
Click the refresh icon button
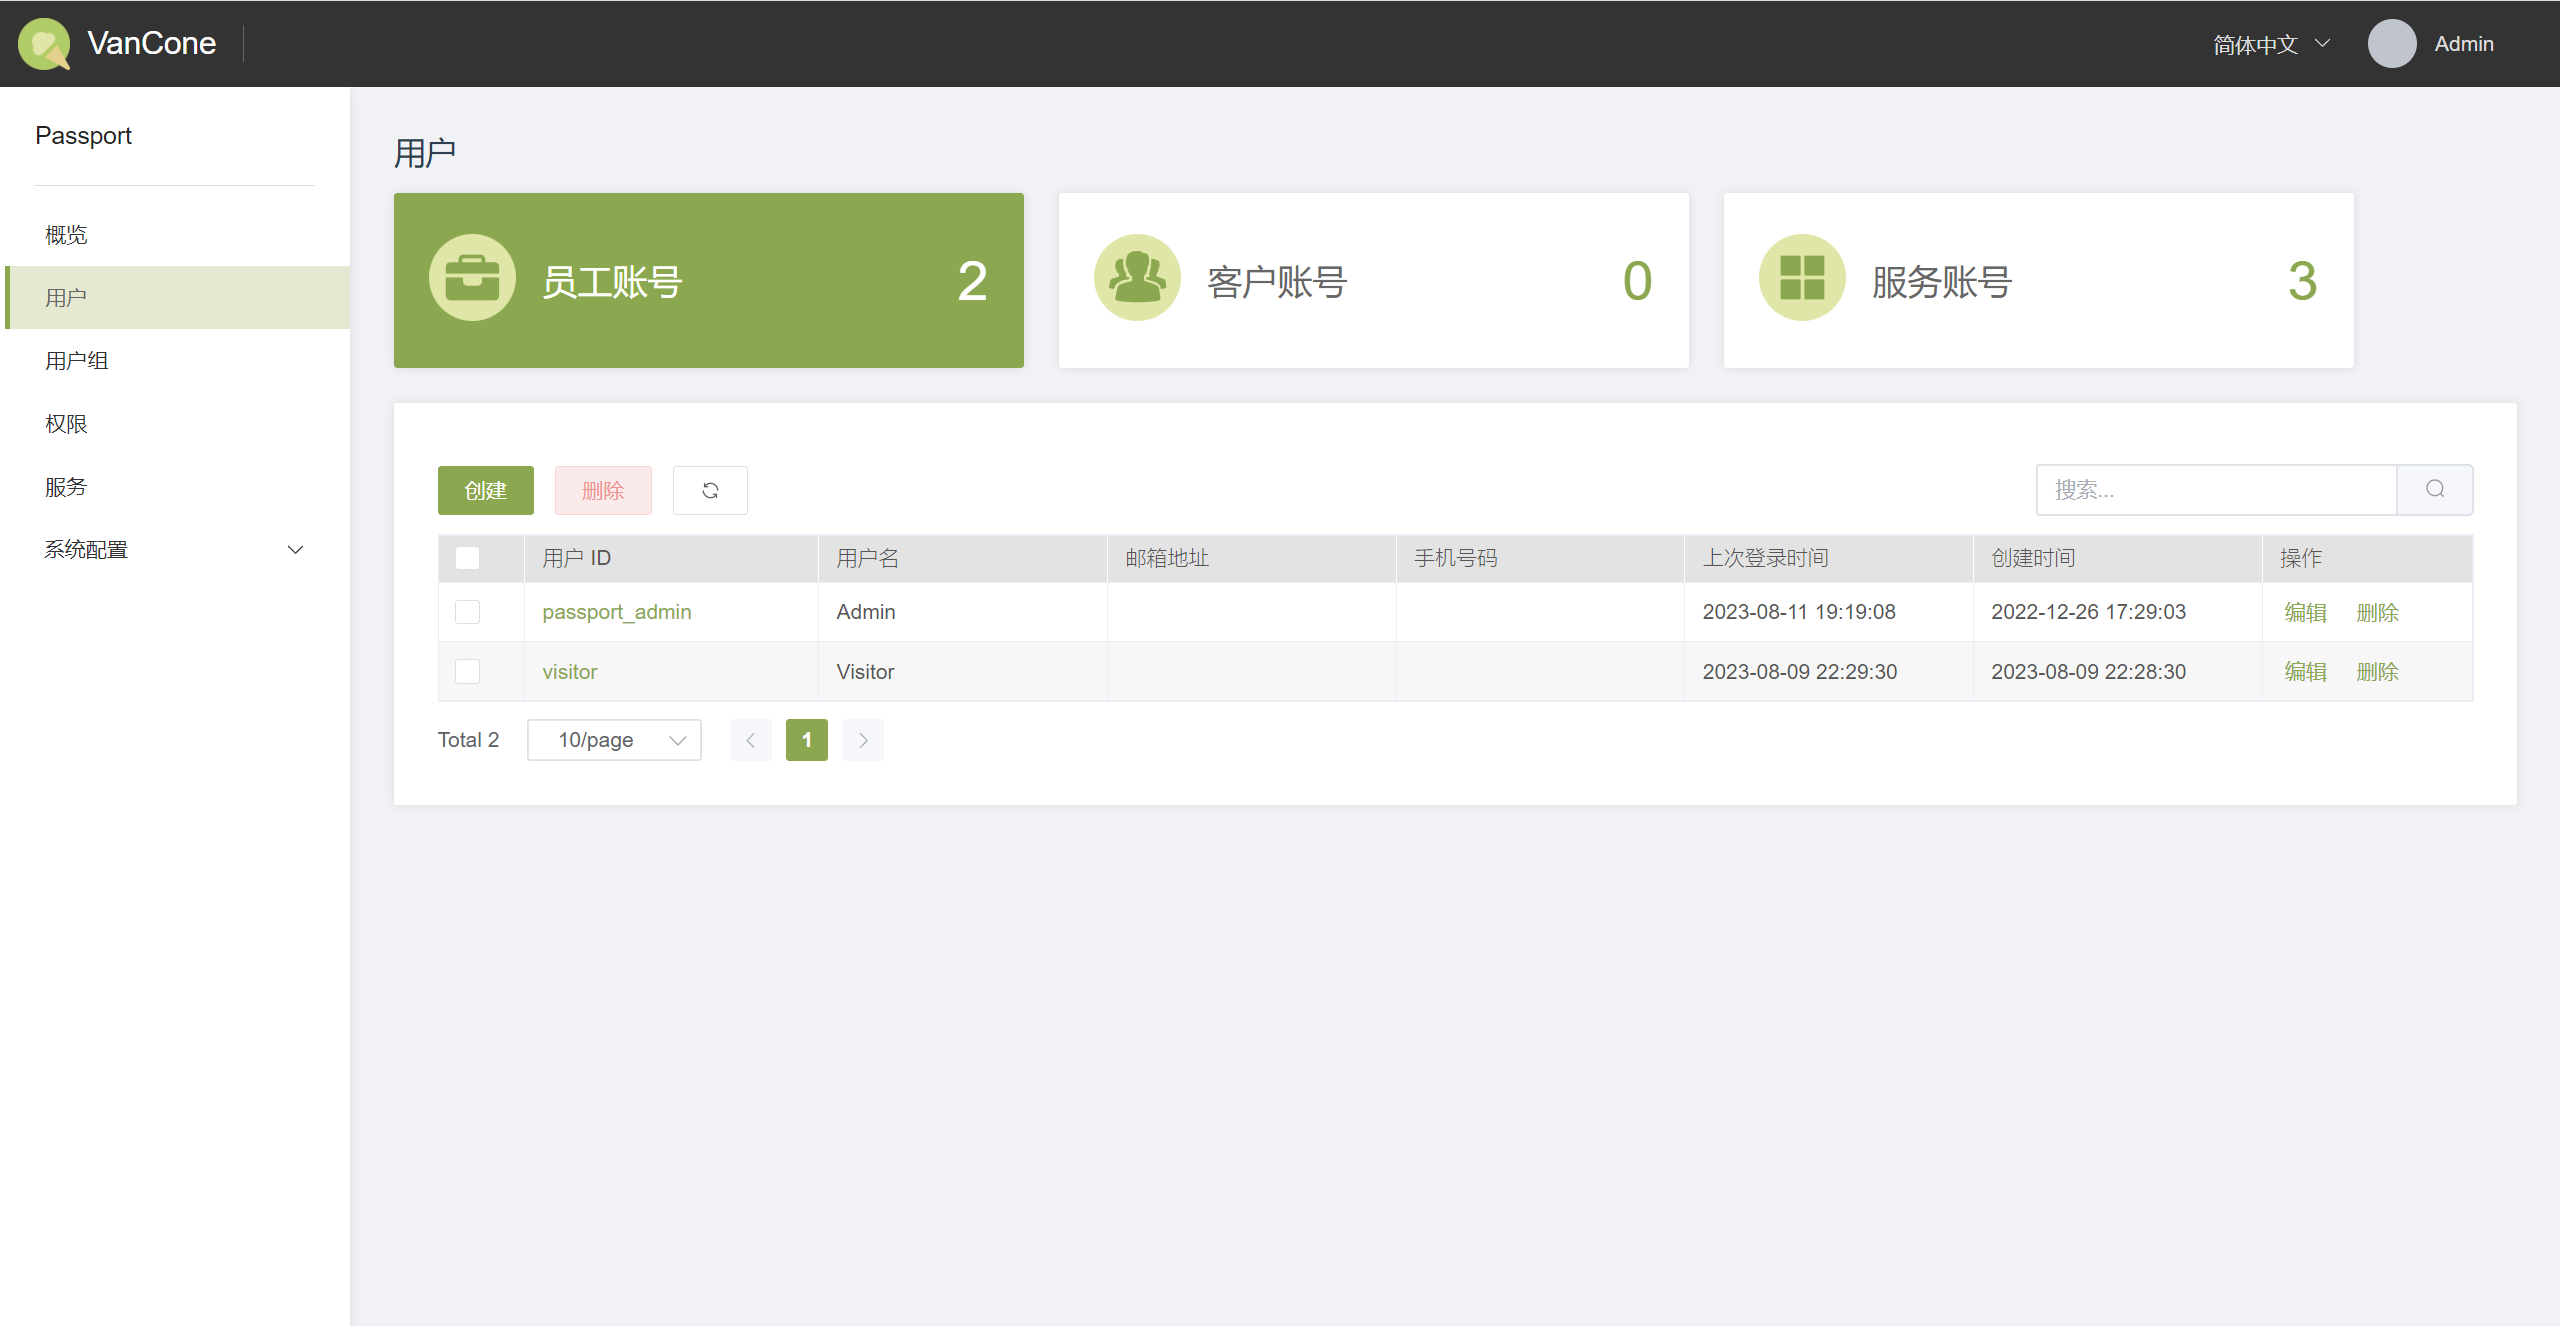[710, 490]
